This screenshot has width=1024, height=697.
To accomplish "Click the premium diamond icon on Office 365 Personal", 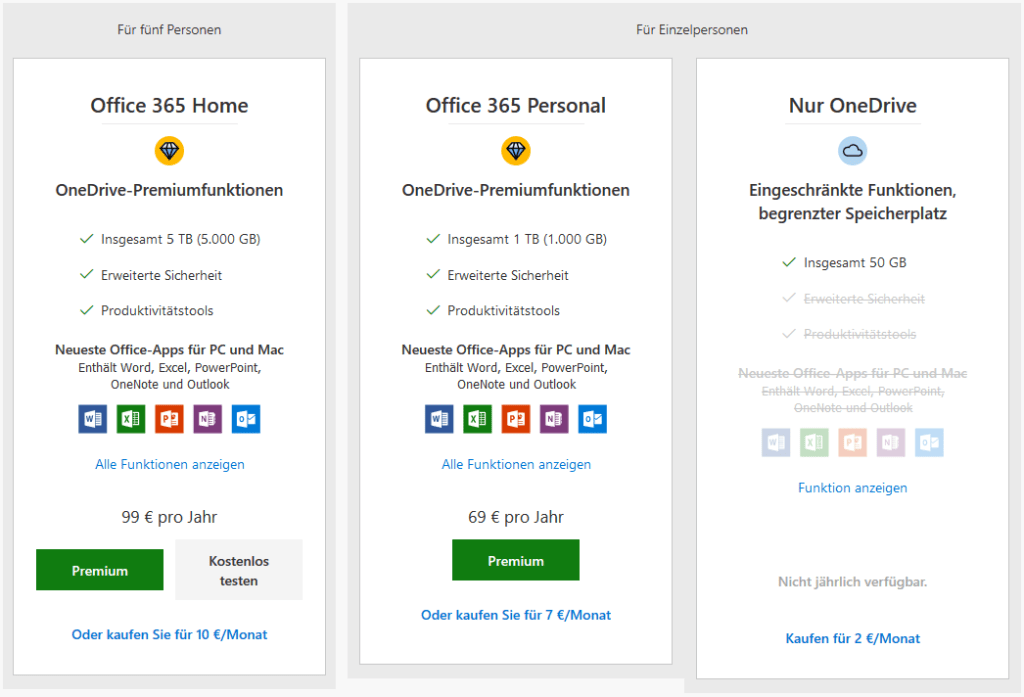I will 516,150.
